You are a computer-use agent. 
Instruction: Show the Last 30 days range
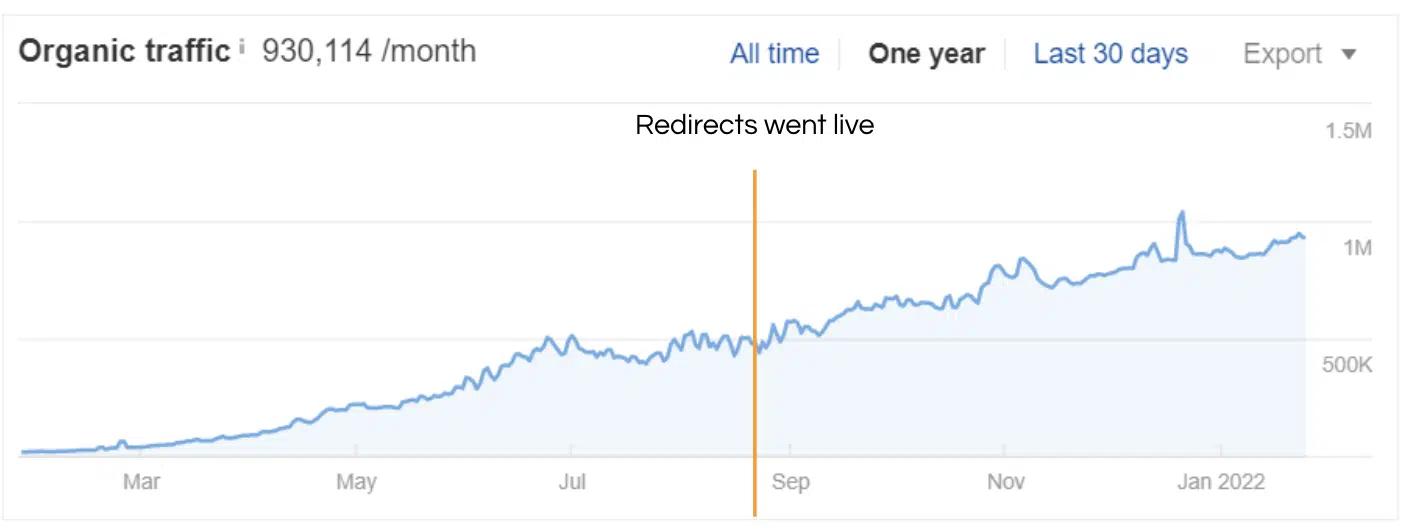pos(1110,54)
